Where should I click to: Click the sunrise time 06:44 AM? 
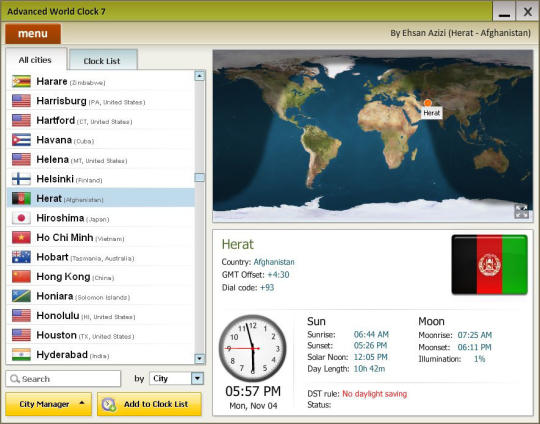[371, 334]
